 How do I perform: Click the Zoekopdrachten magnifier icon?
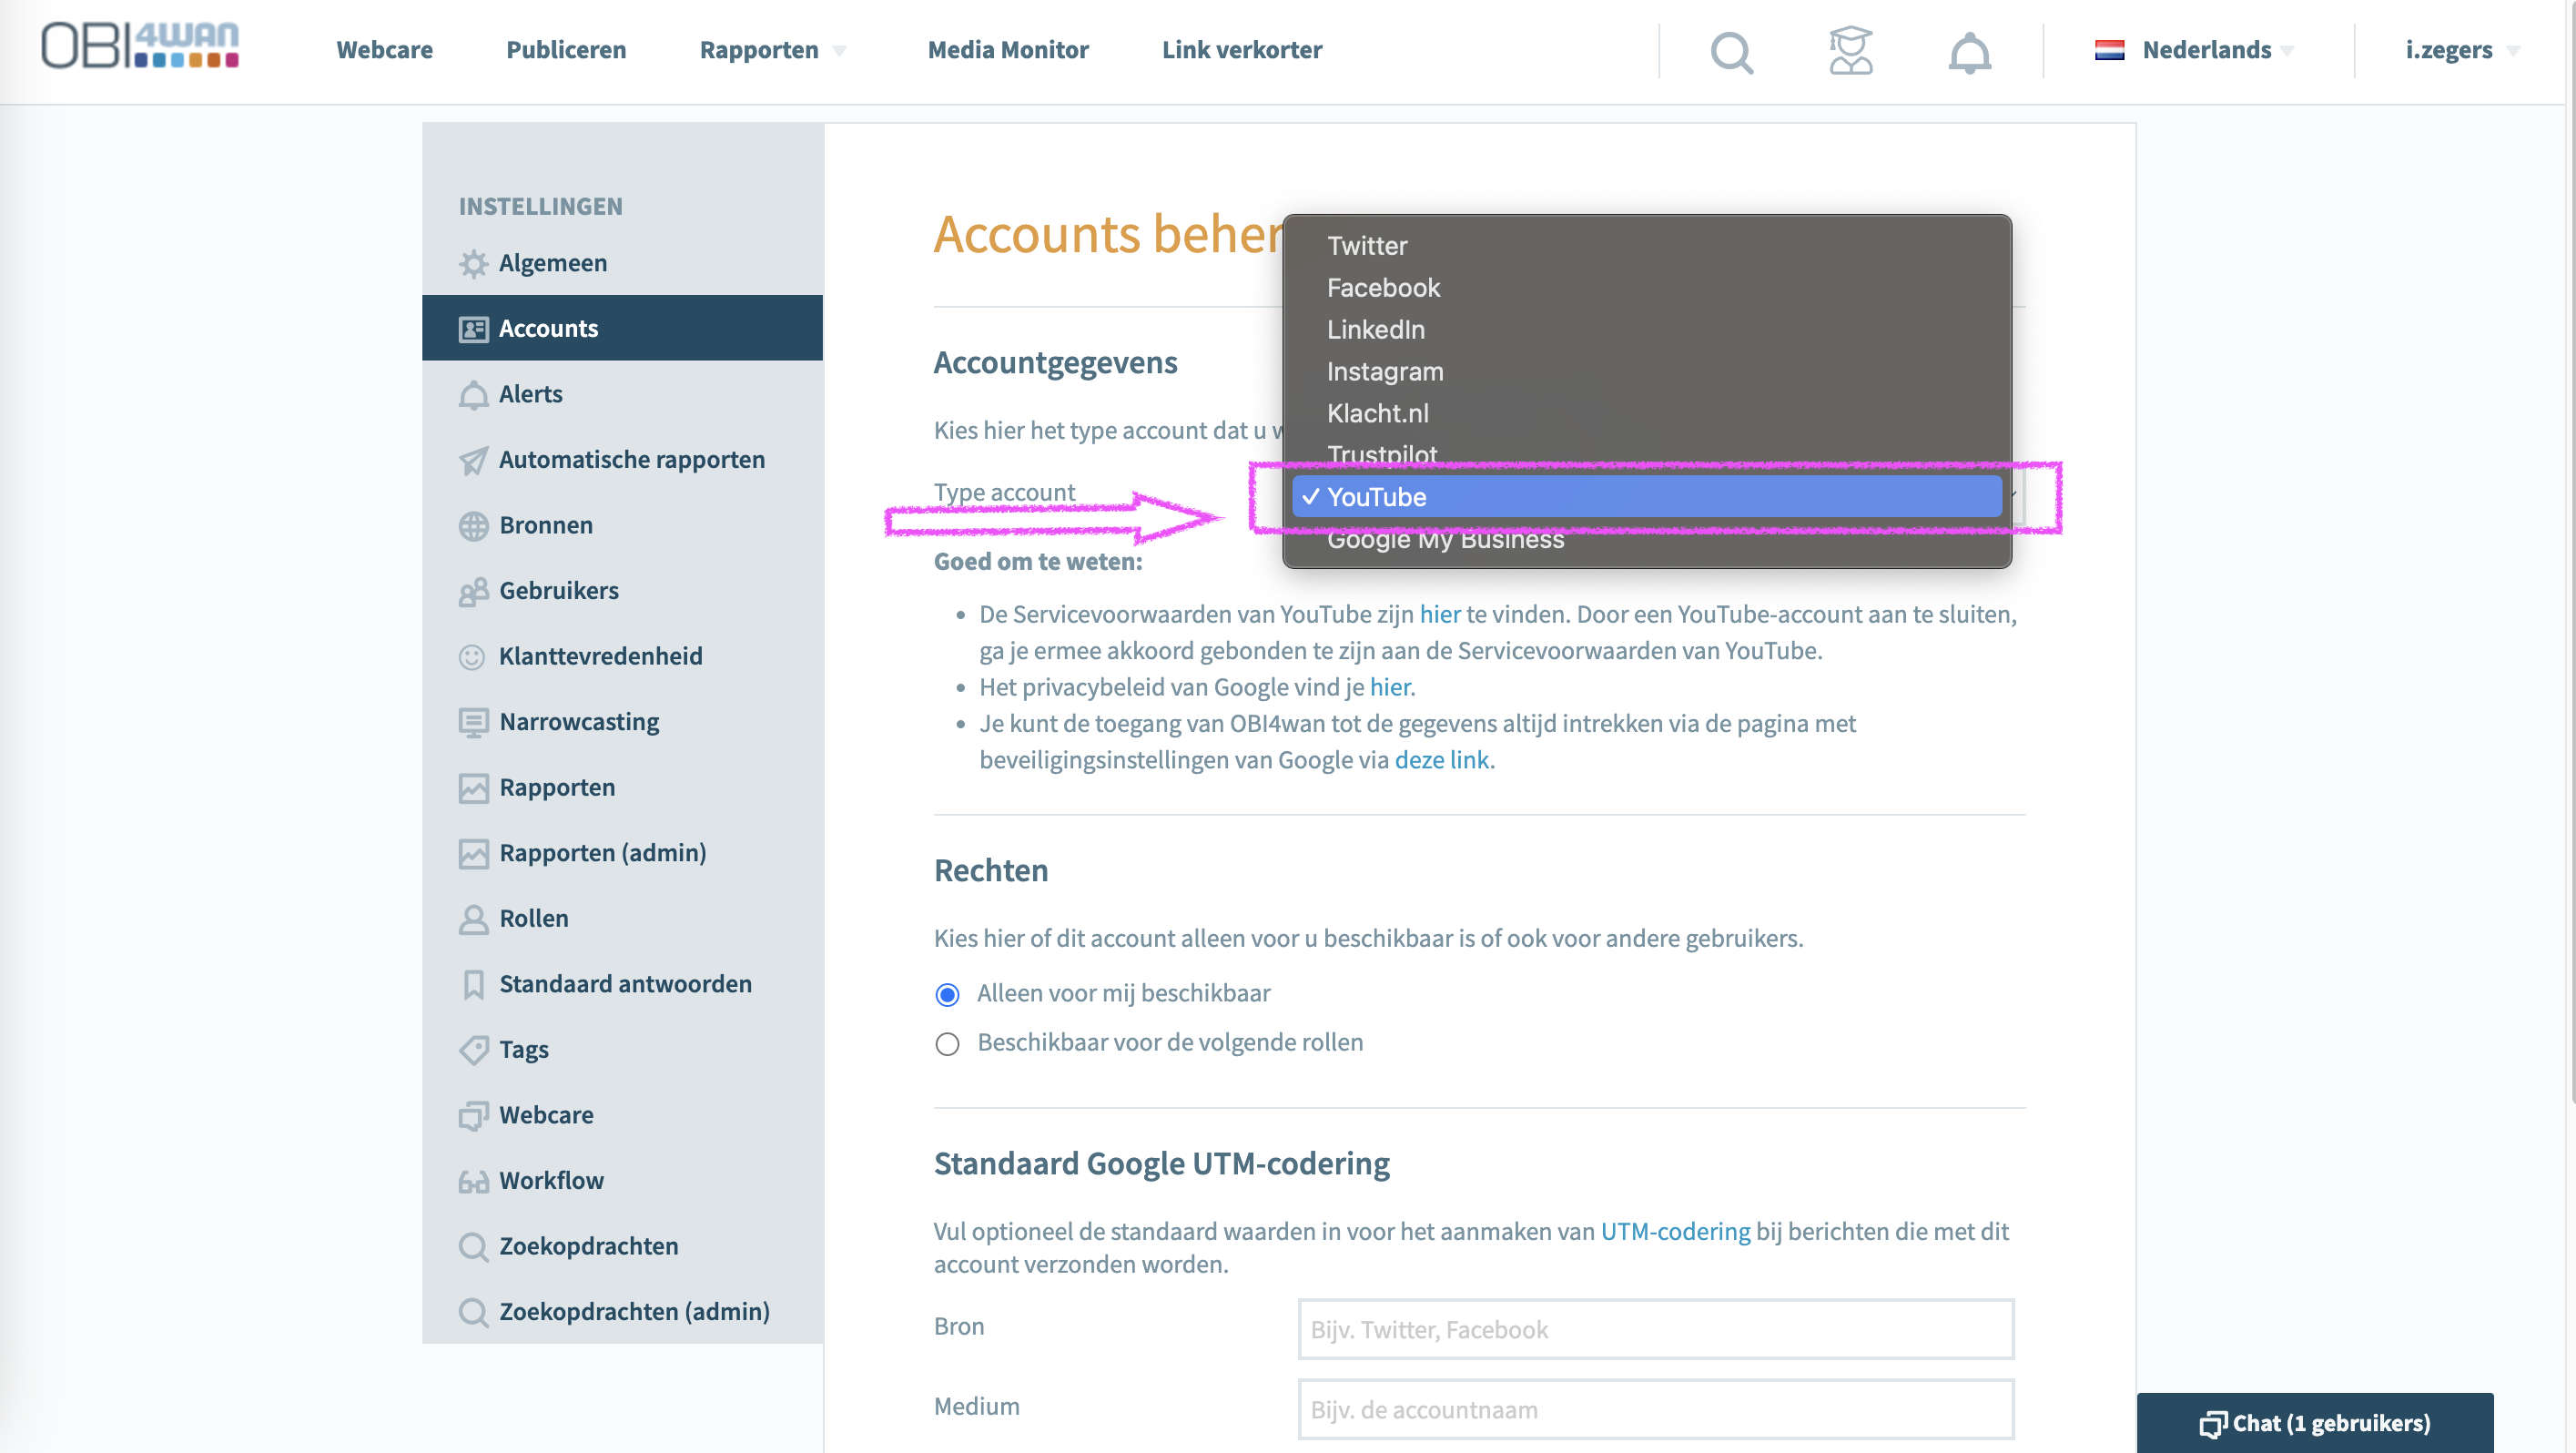click(x=473, y=1247)
